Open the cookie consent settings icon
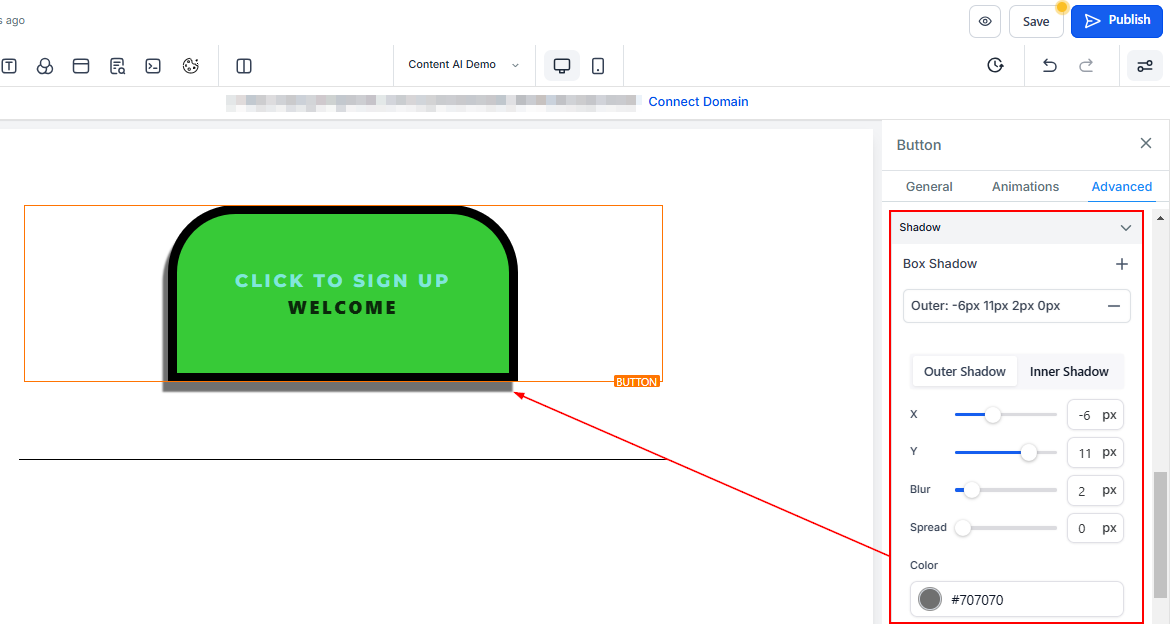Viewport: 1170px width, 624px height. click(x=191, y=66)
